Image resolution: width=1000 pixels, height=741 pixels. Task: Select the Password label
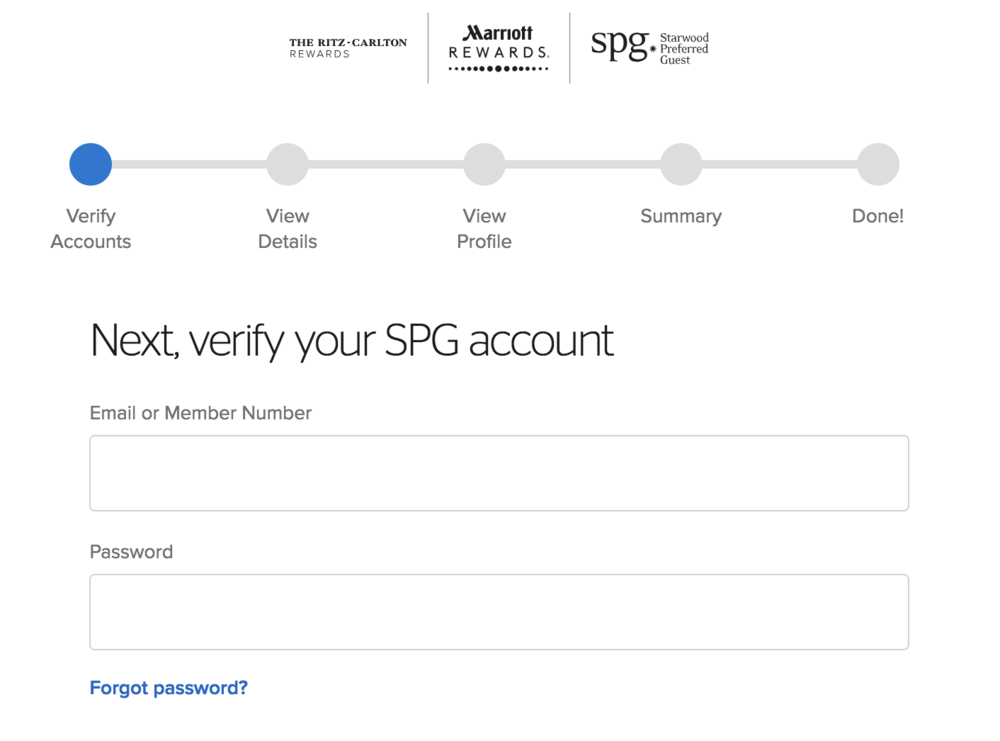click(x=131, y=551)
